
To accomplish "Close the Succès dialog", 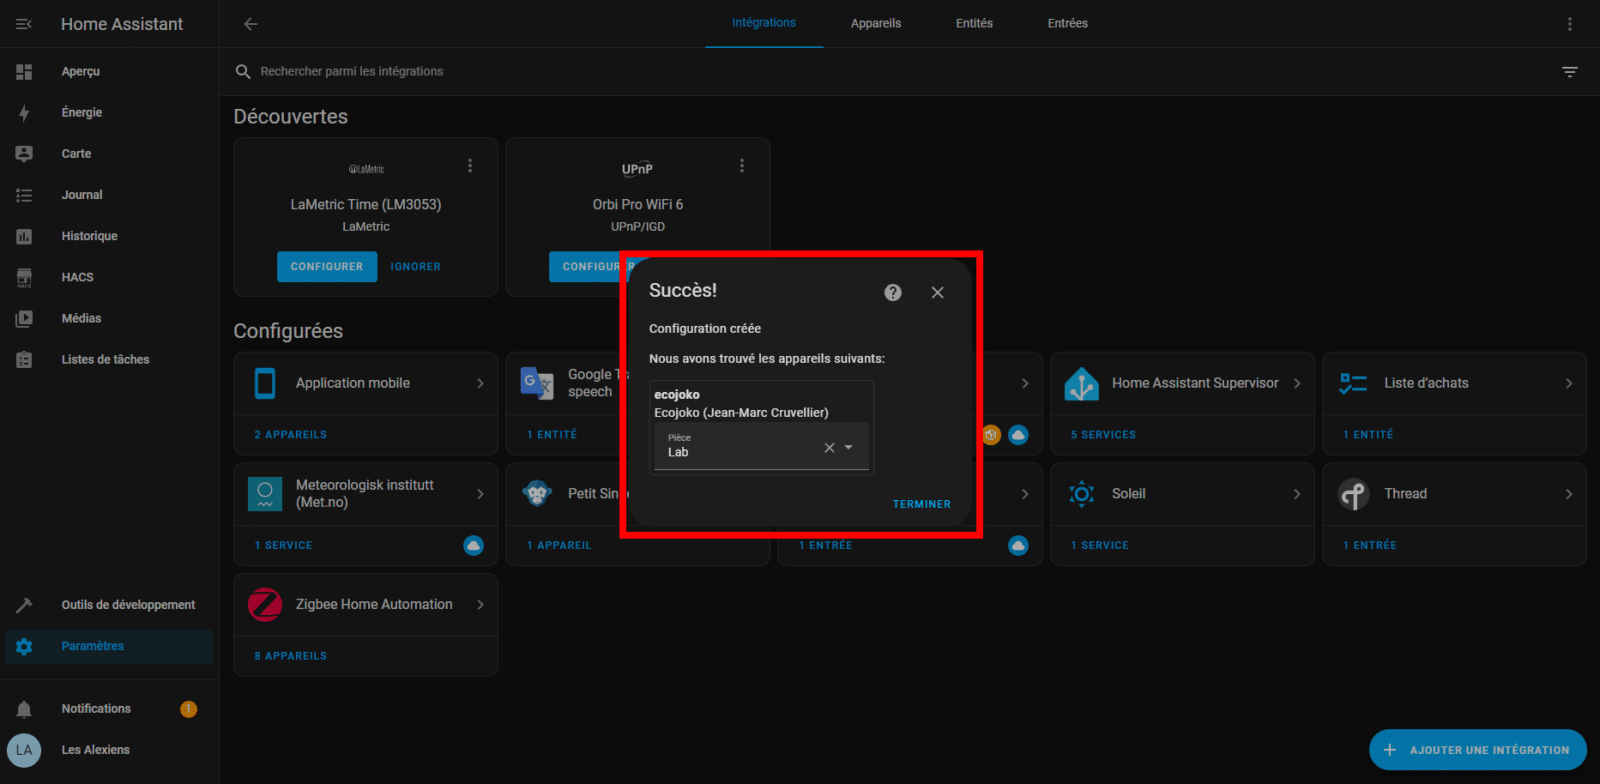I will pos(937,292).
